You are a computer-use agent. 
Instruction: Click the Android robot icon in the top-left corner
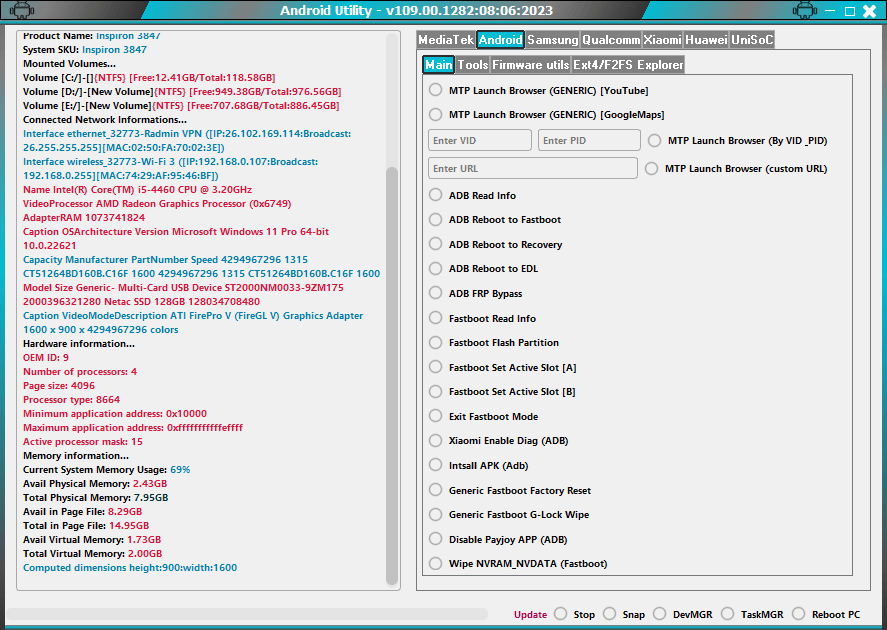coord(22,10)
